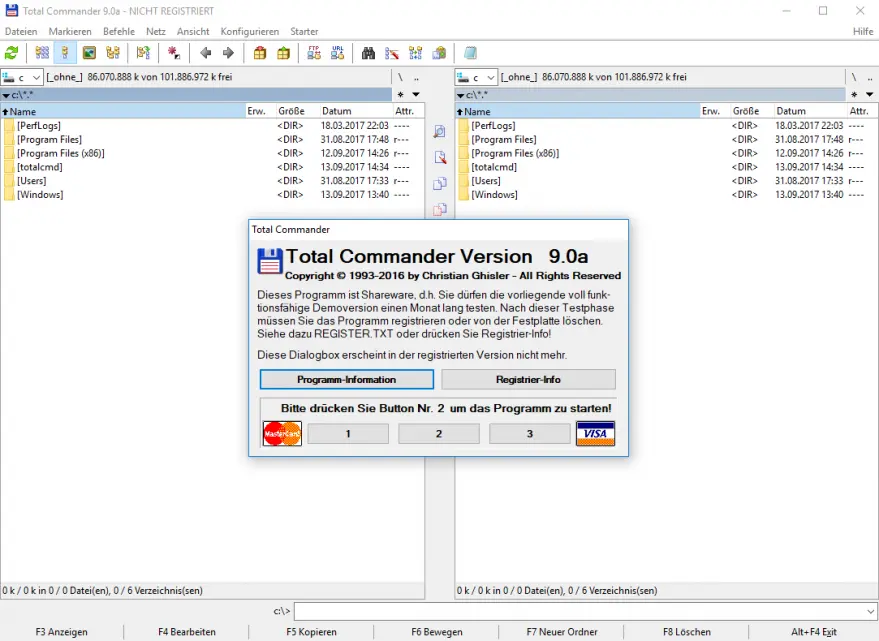Viewport: 879px width, 641px height.
Task: Sort left panel by Name column header
Action: coord(123,111)
